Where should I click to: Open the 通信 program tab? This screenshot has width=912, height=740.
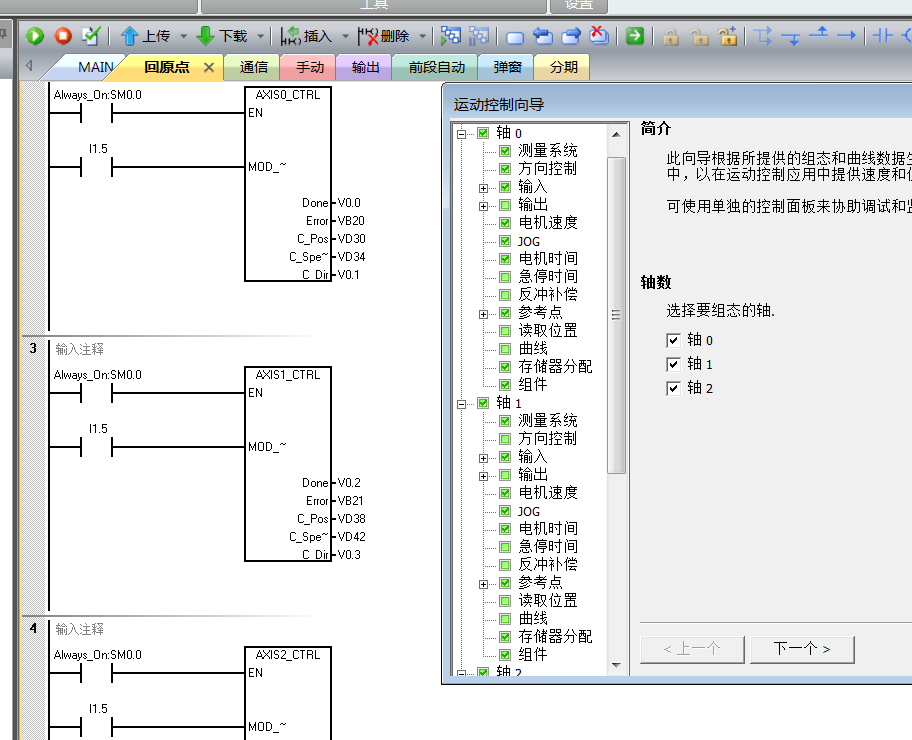(254, 68)
